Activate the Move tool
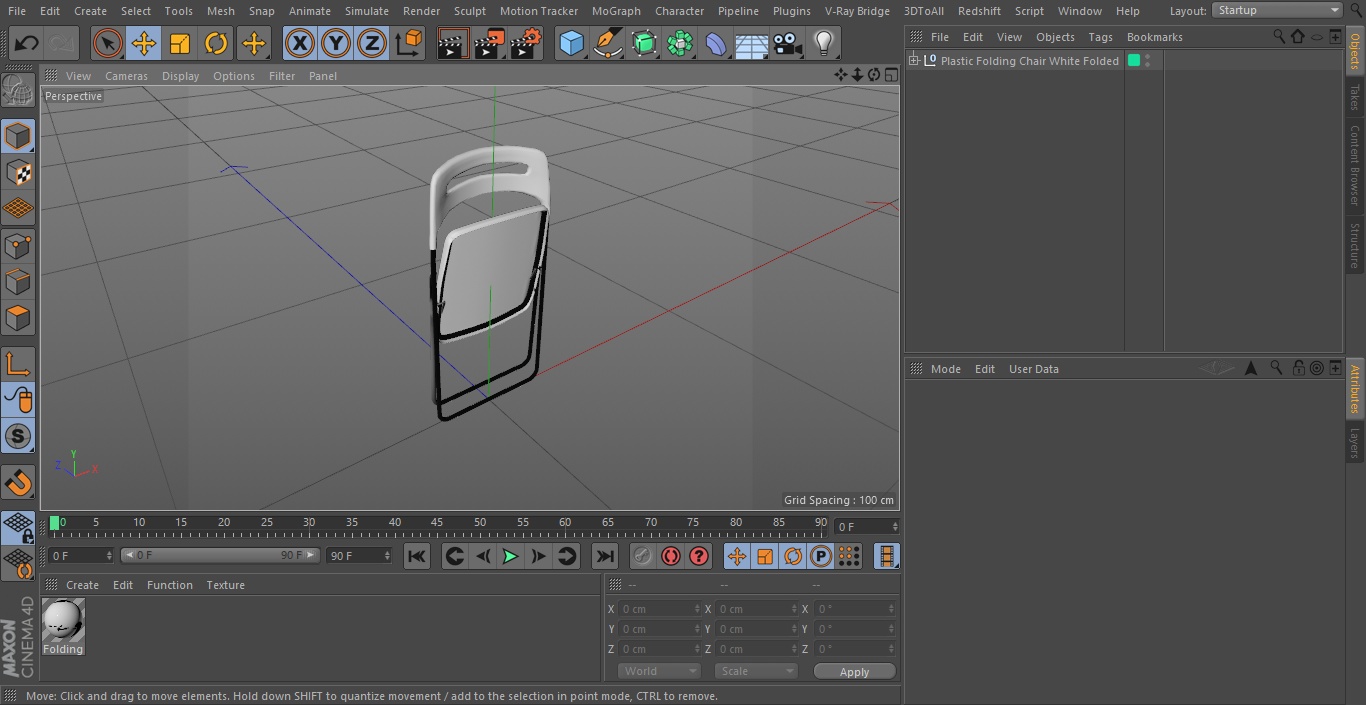 click(144, 43)
